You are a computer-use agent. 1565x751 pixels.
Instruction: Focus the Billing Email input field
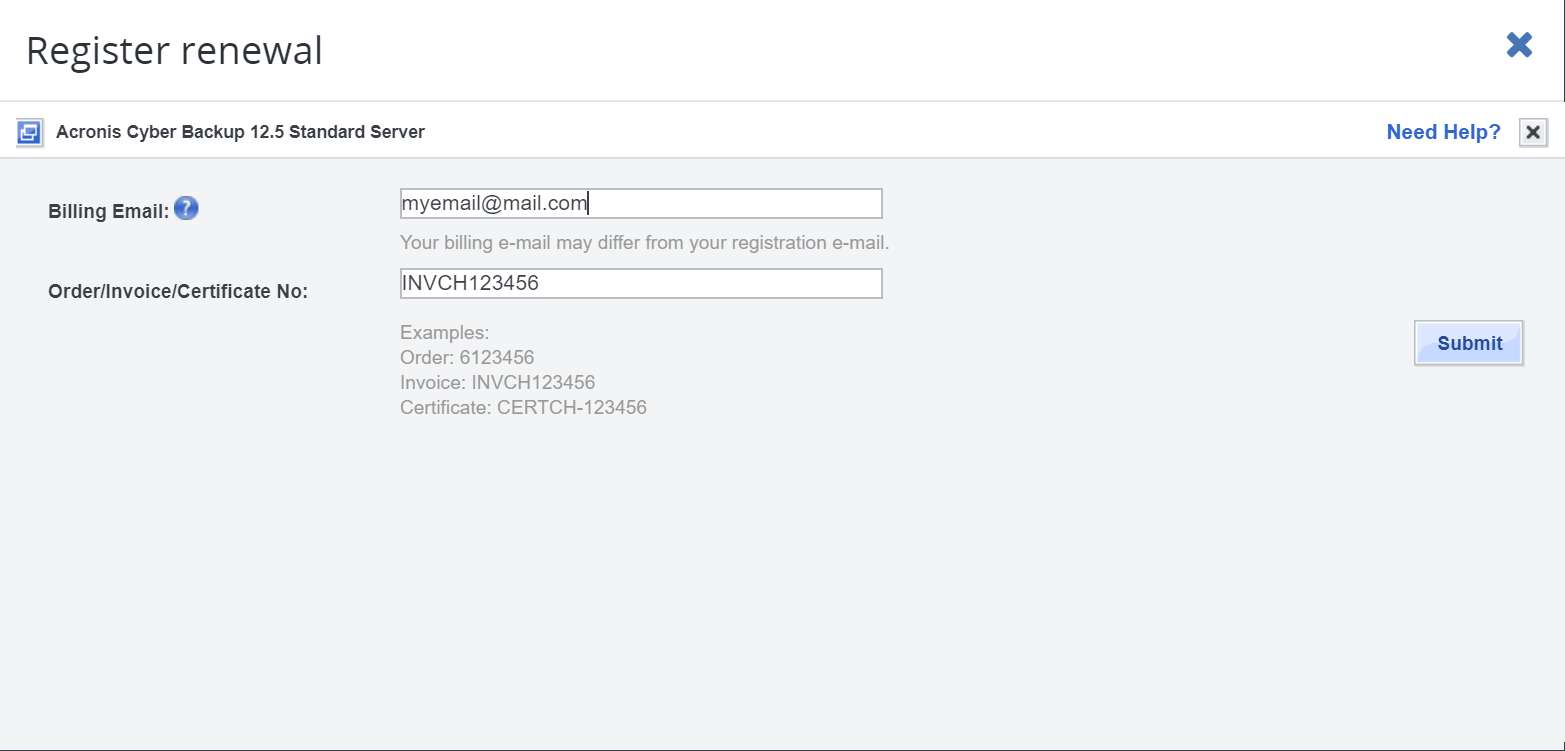[x=641, y=203]
